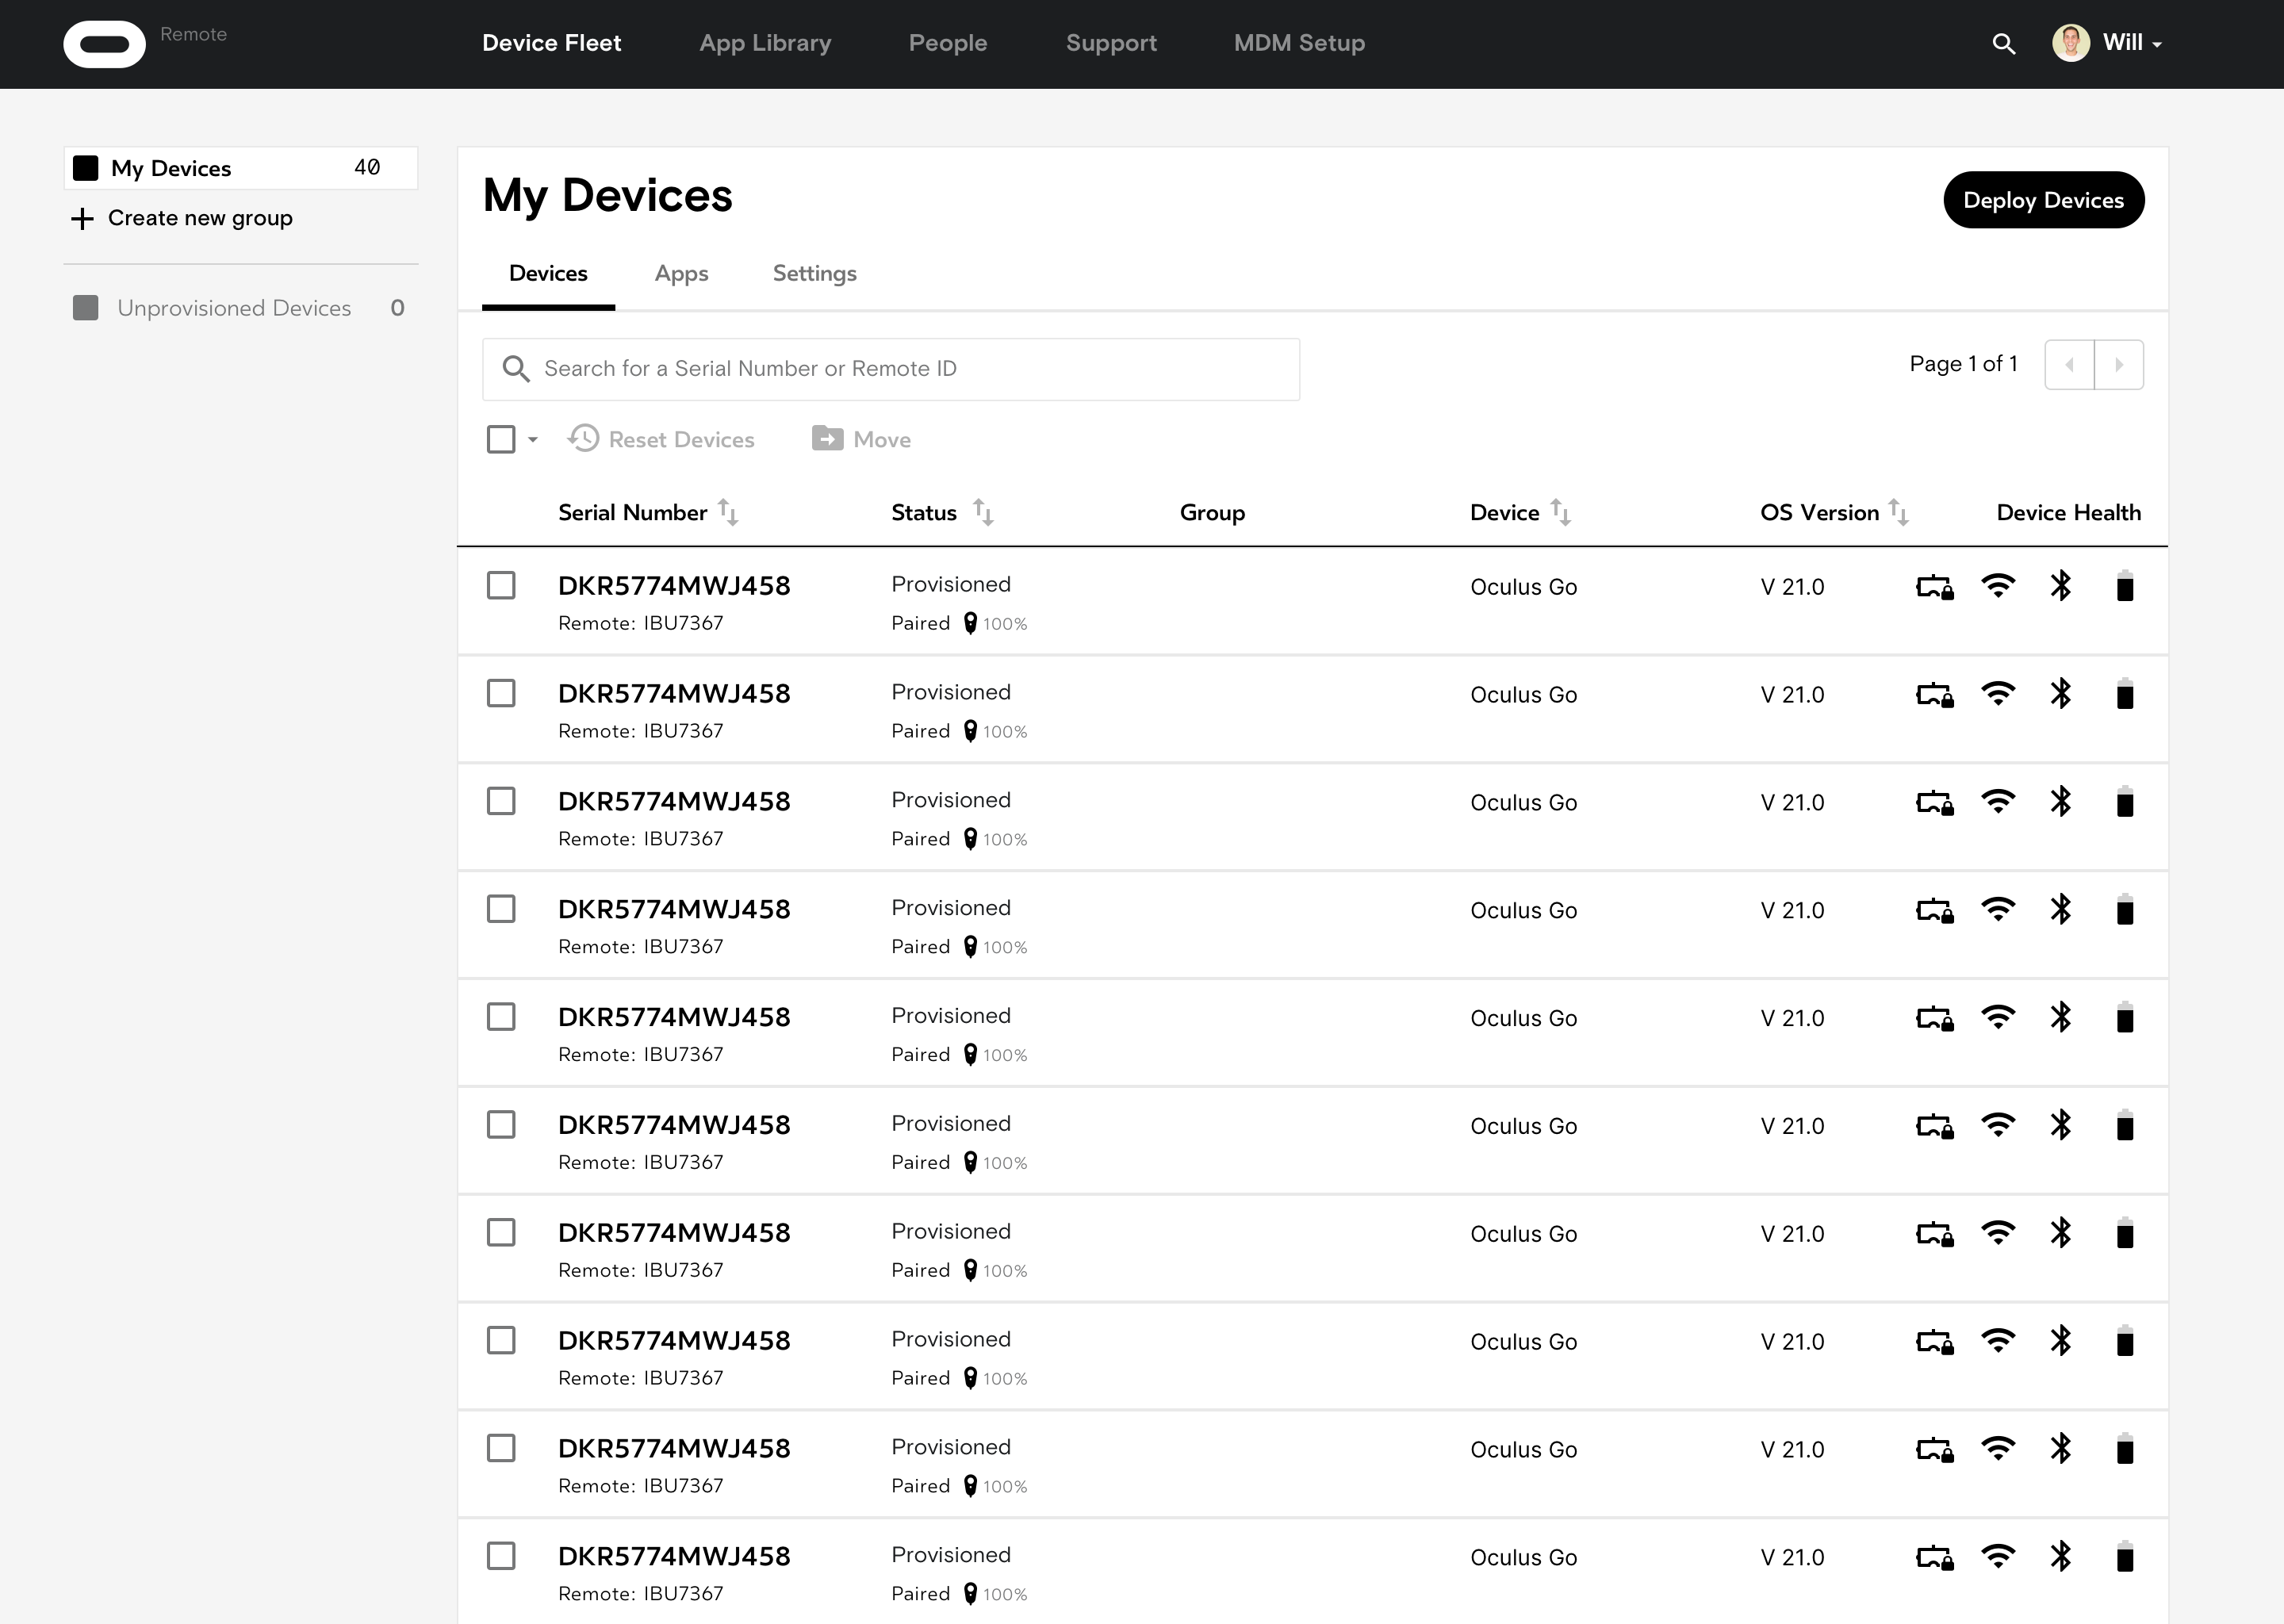The height and width of the screenshot is (1624, 2284).
Task: Toggle the select-all checkbox above table
Action: pos(501,440)
